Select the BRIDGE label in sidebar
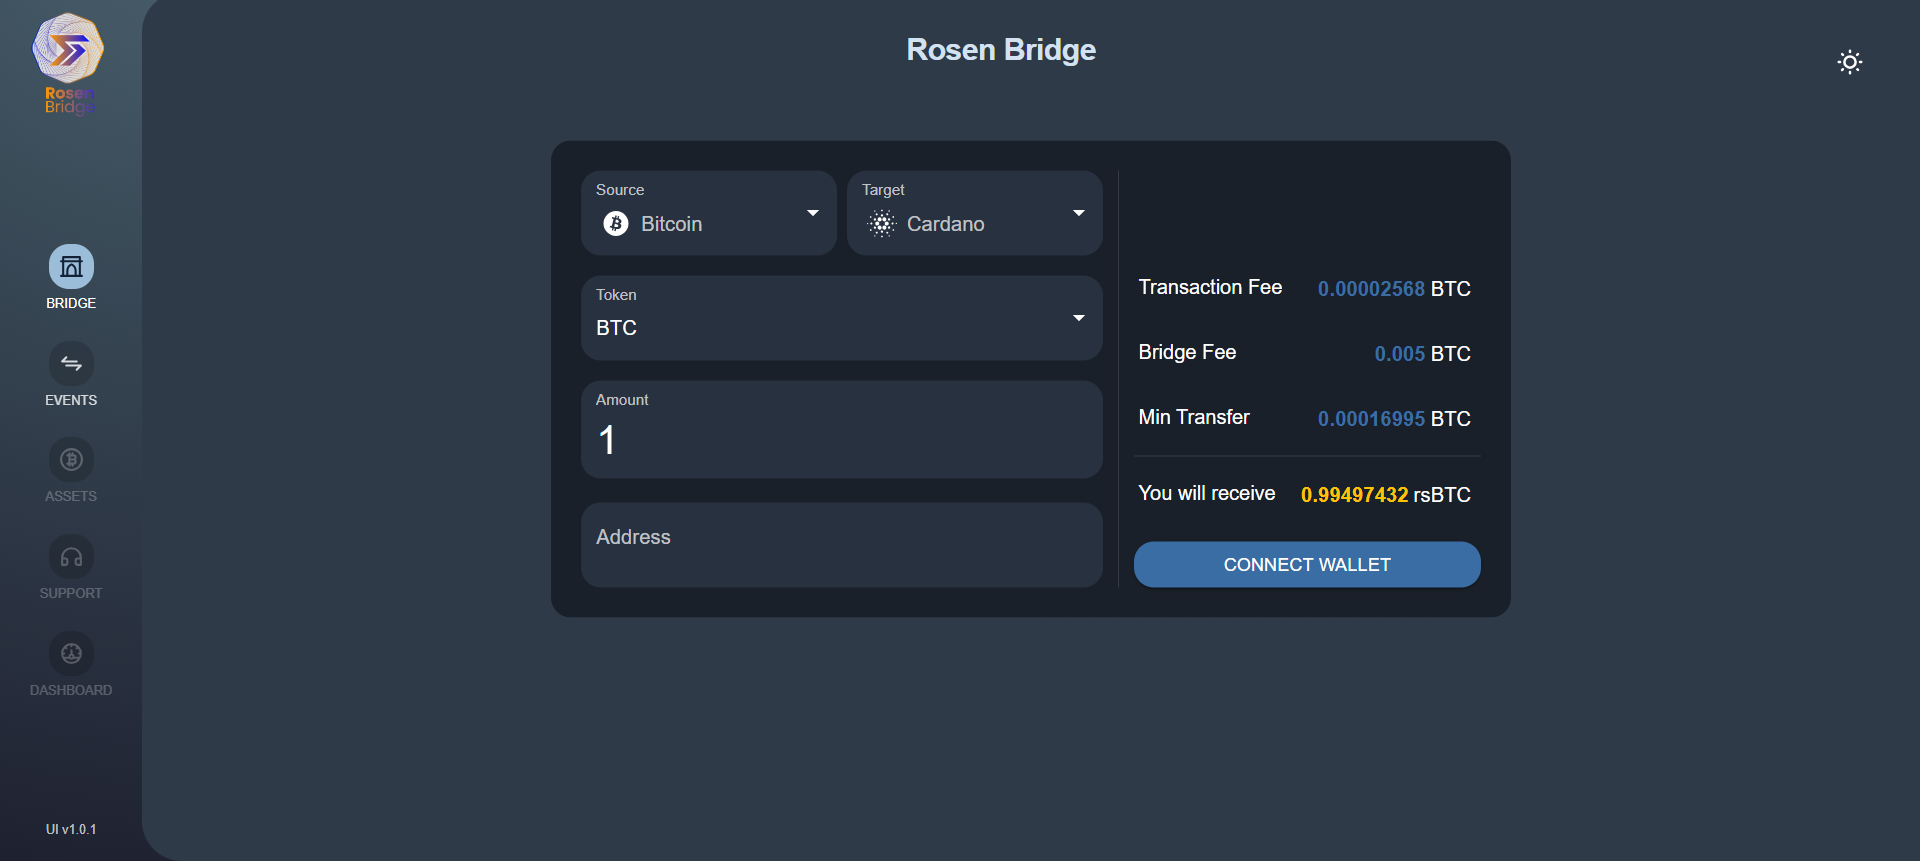Screen dimensions: 1920x861 71,303
